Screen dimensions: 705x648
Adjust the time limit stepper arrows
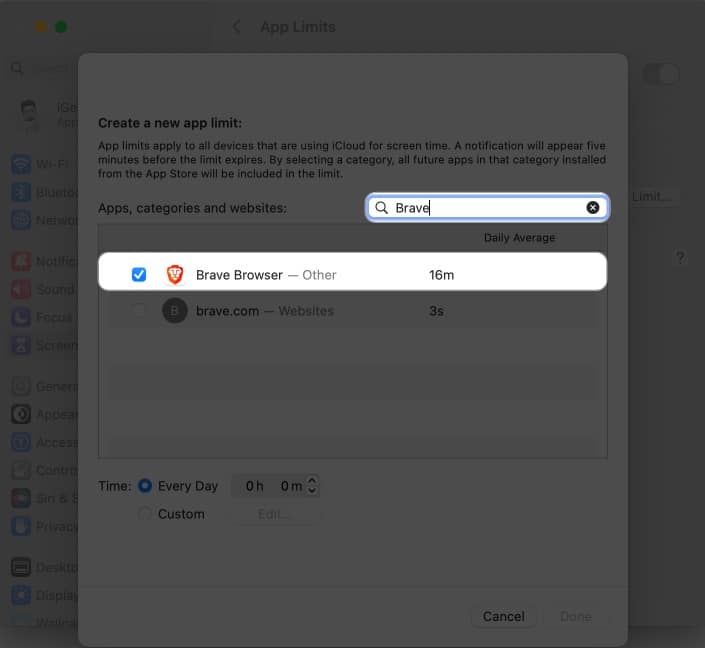click(312, 485)
